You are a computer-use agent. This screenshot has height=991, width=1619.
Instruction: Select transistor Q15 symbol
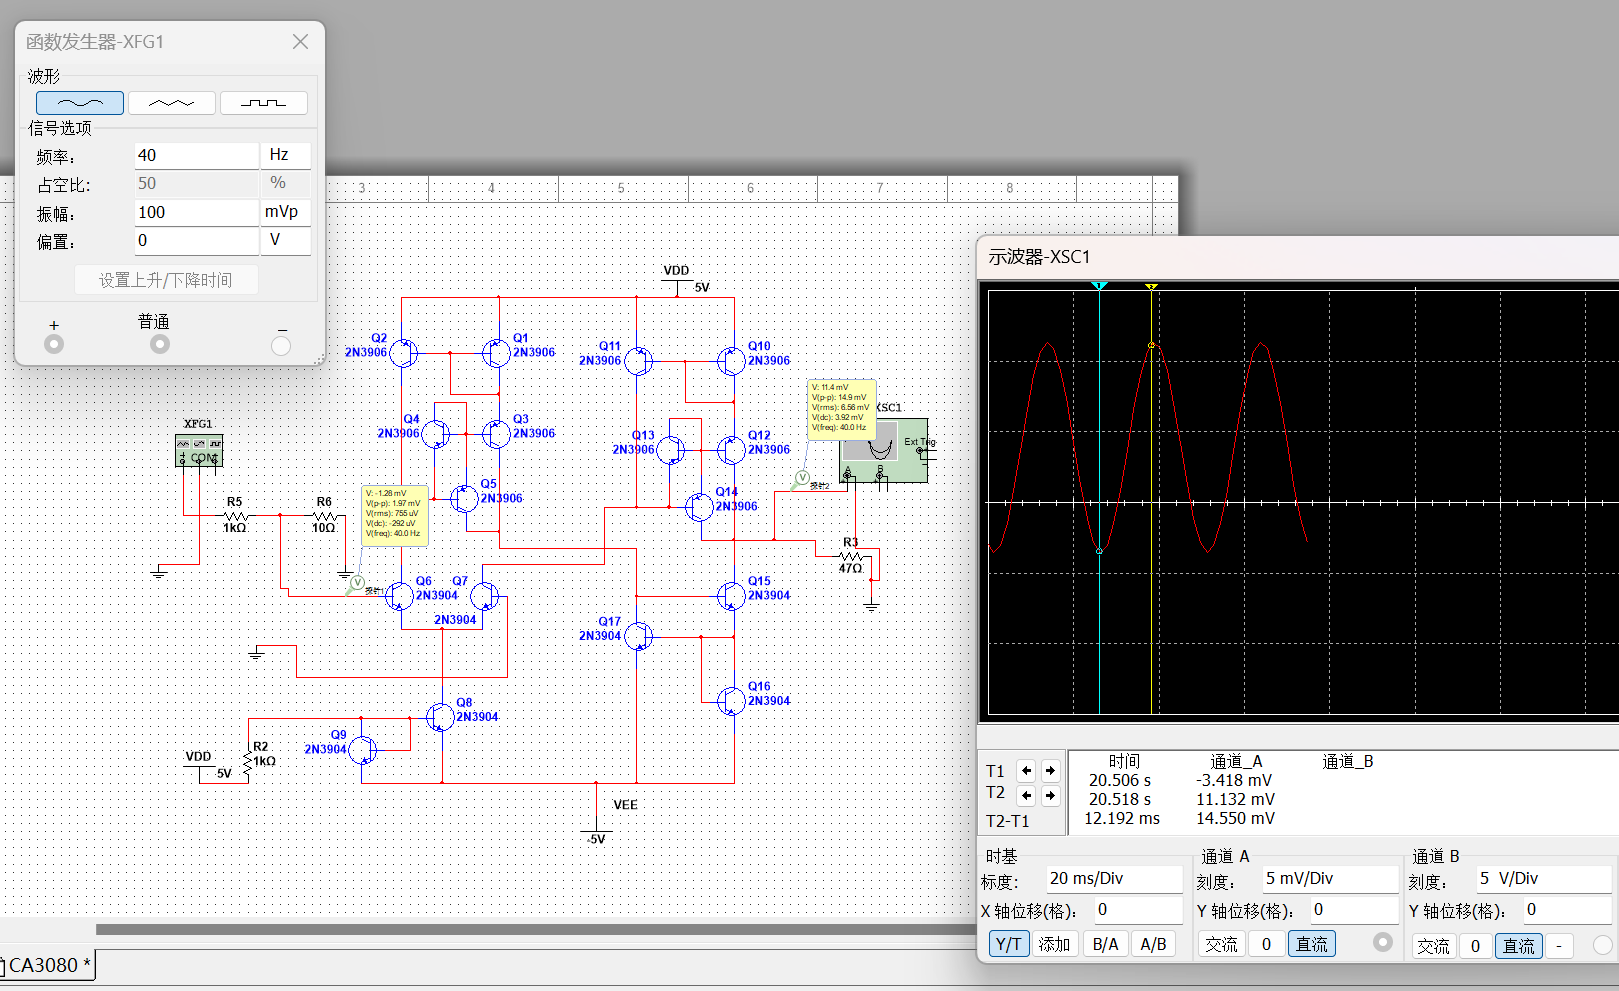(x=732, y=596)
